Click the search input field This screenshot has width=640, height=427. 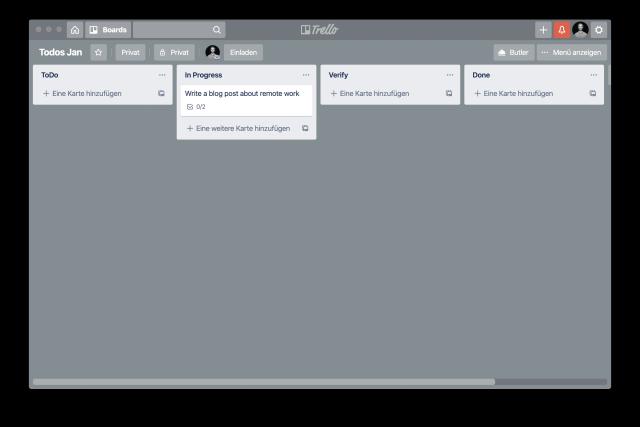pos(178,30)
